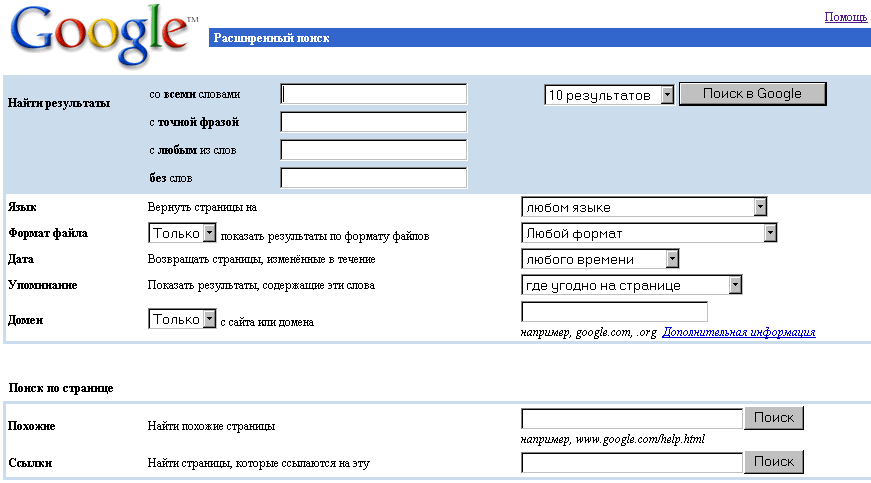Click 'показать результаты по формату файлов' text
871x483 pixels.
tap(325, 237)
